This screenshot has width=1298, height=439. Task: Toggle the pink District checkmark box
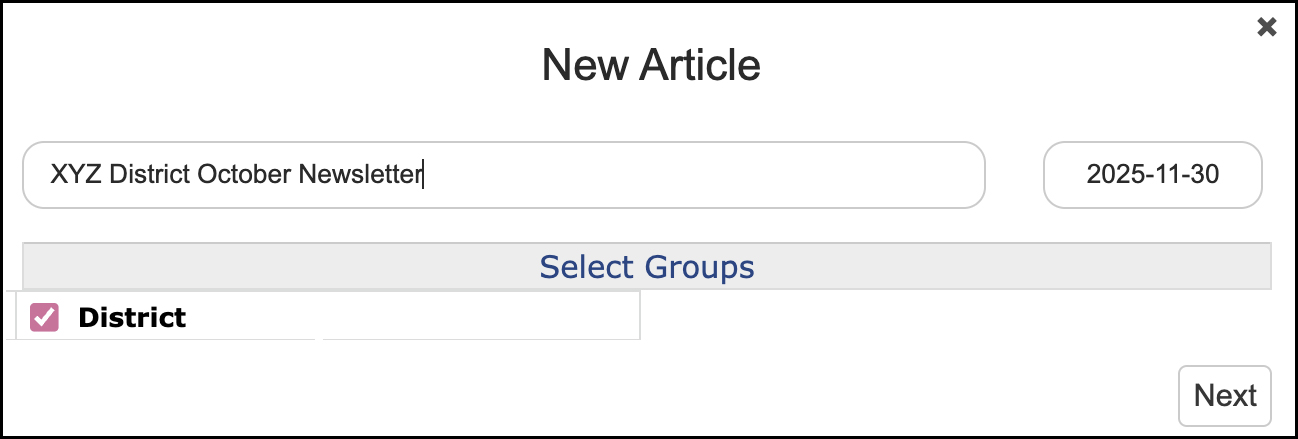[x=44, y=317]
